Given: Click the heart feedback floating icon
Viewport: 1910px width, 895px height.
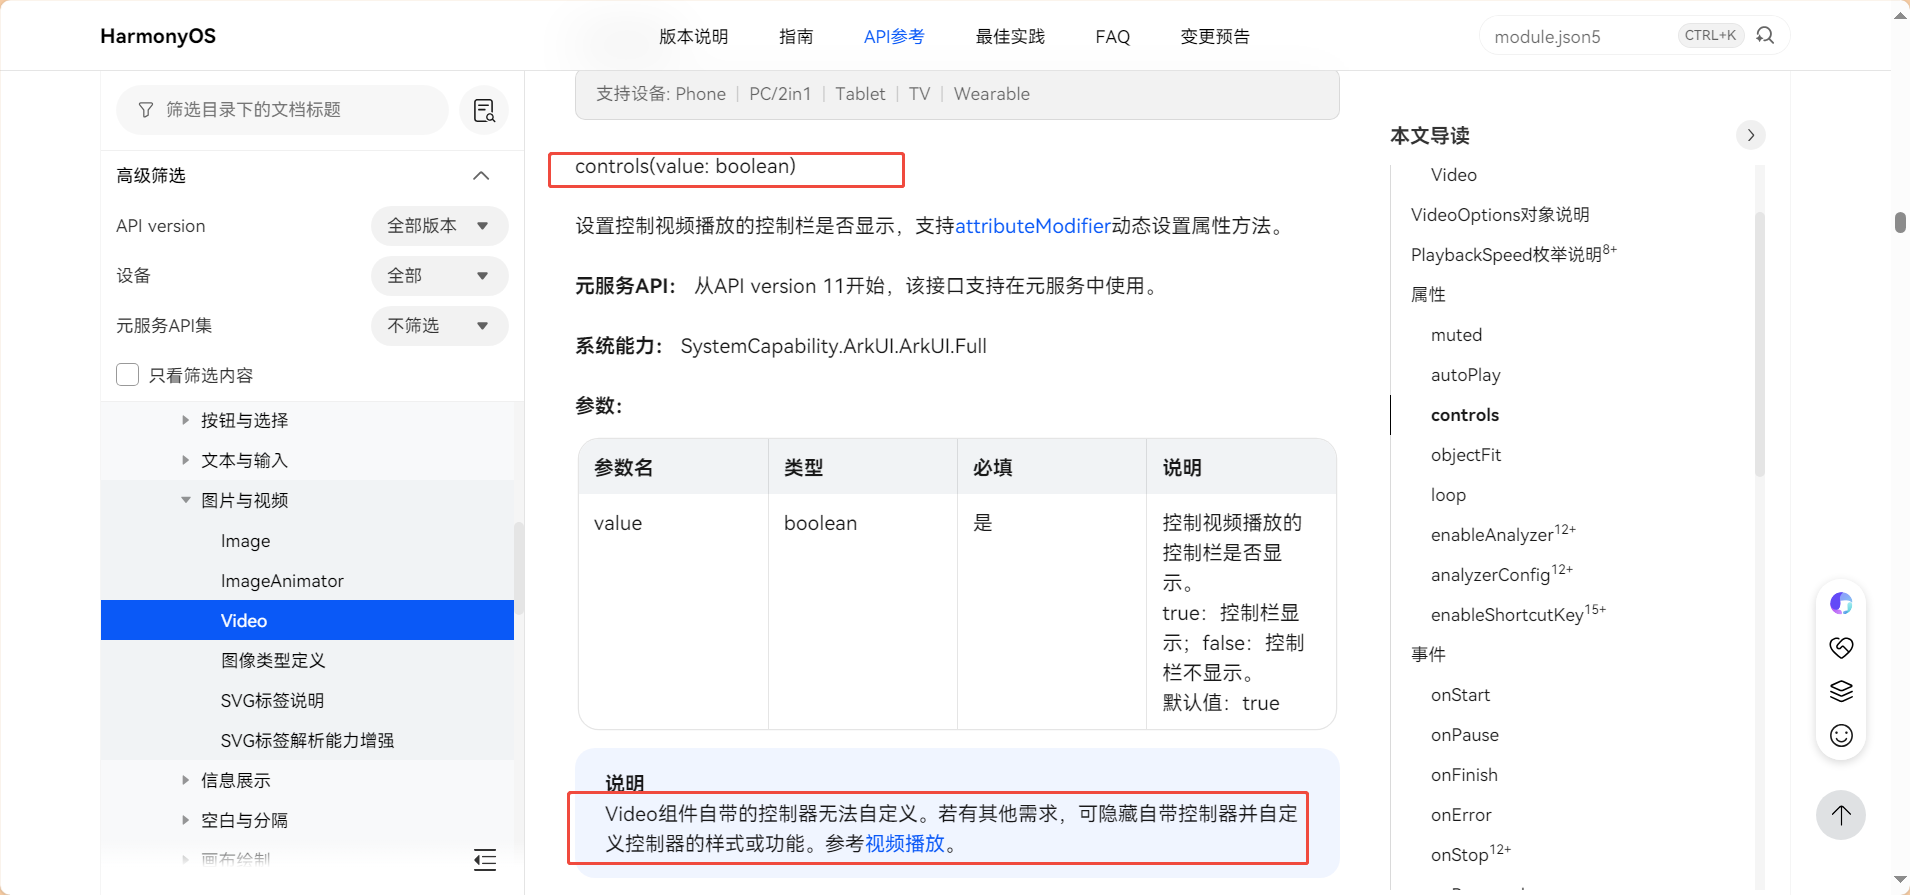Looking at the screenshot, I should (1841, 647).
